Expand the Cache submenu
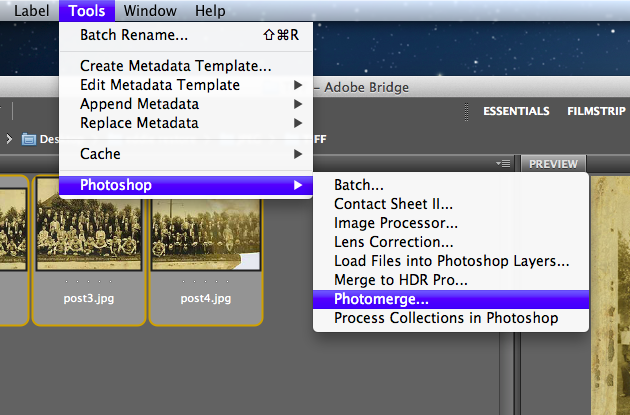The image size is (630, 415). point(186,154)
